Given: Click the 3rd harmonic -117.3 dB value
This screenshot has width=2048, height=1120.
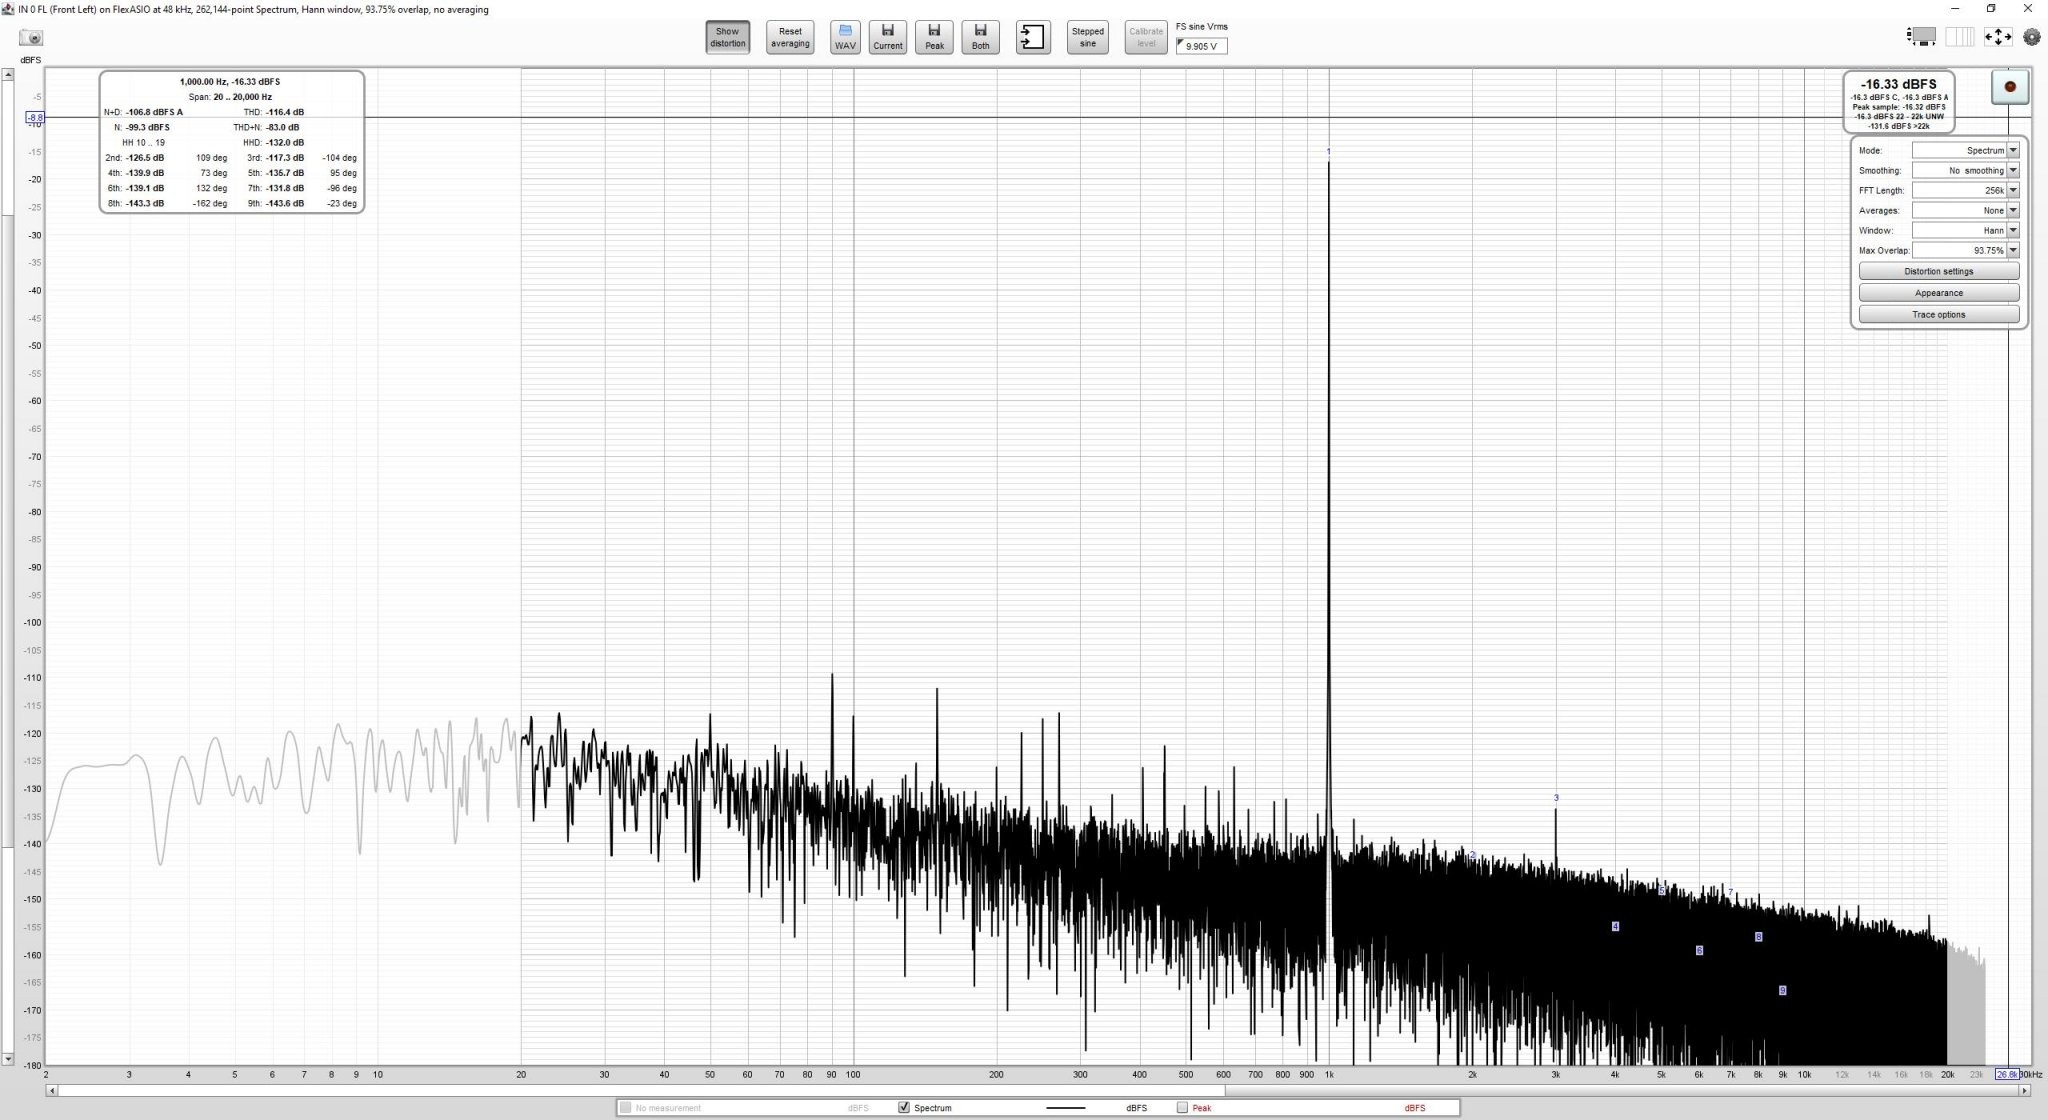Looking at the screenshot, I should tap(285, 158).
